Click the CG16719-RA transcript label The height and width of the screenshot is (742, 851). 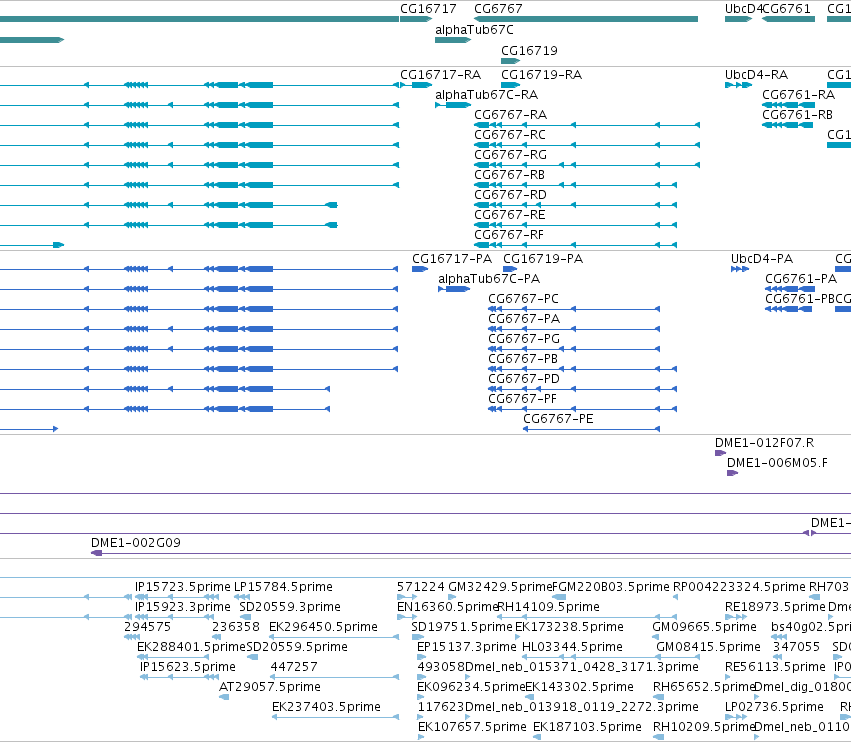pos(542,74)
